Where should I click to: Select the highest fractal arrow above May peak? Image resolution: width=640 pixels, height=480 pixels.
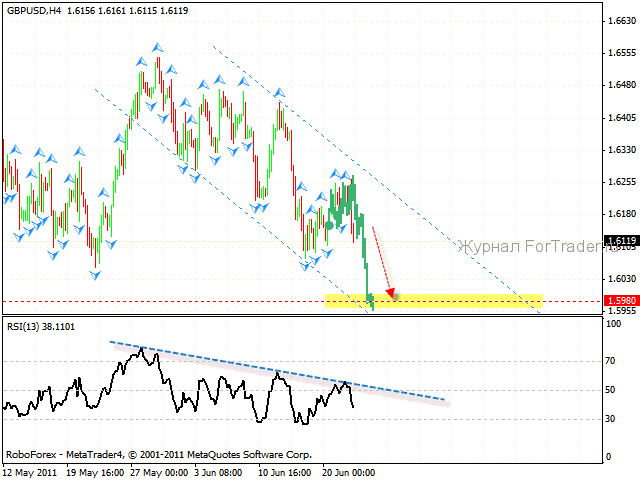pyautogui.click(x=158, y=48)
